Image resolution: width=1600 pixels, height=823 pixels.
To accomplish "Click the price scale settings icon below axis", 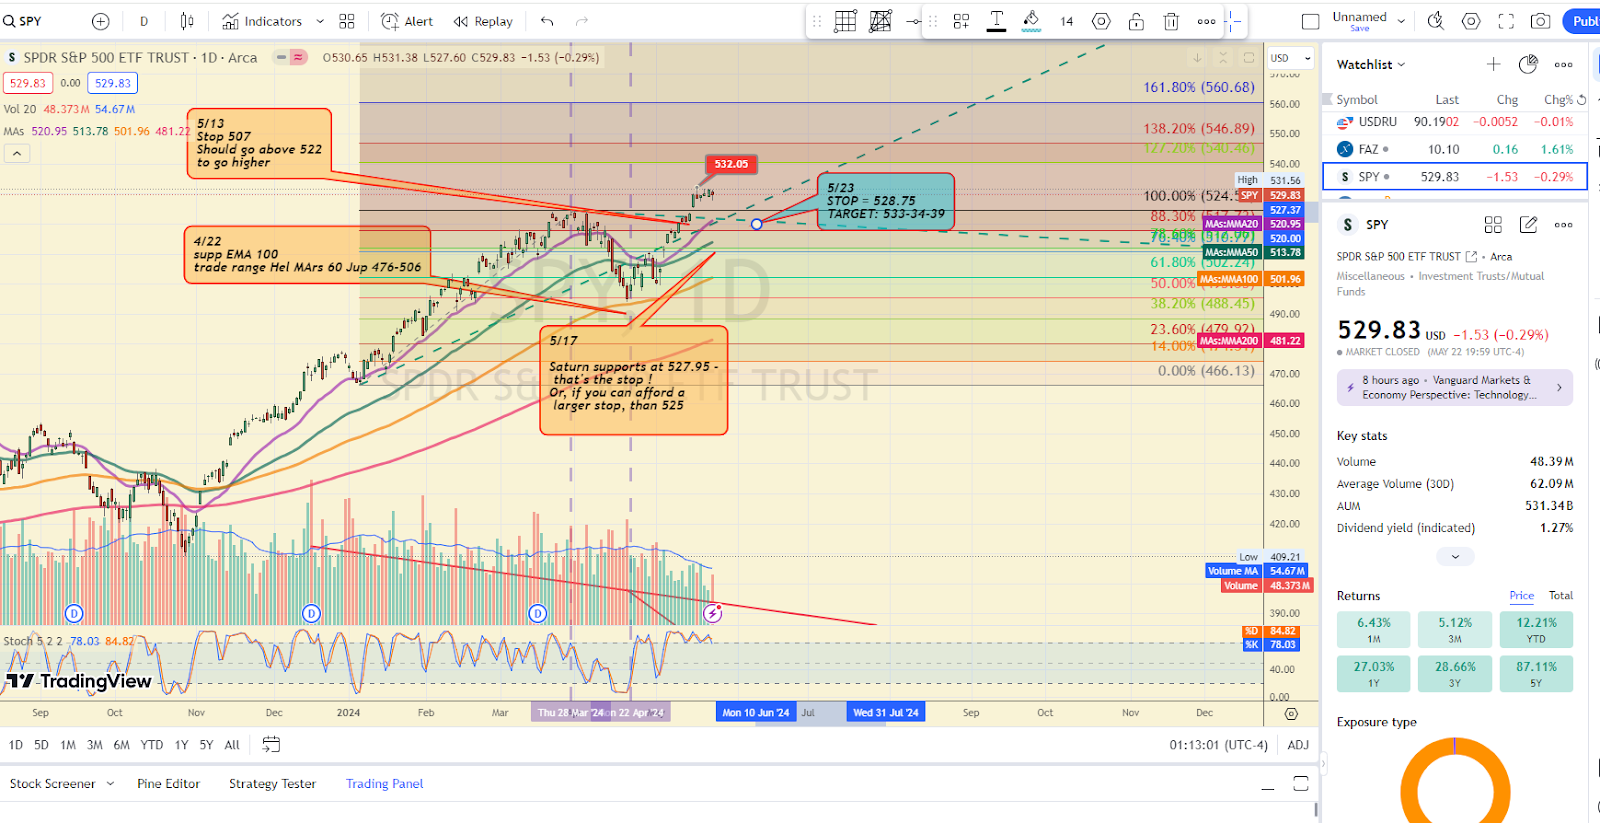I will (x=1291, y=714).
